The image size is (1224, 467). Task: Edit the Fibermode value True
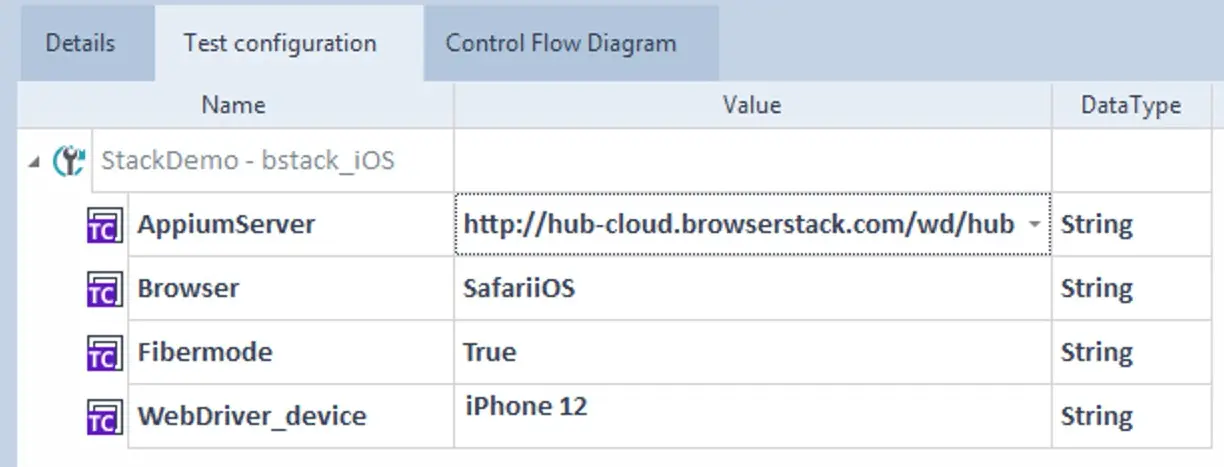(490, 353)
